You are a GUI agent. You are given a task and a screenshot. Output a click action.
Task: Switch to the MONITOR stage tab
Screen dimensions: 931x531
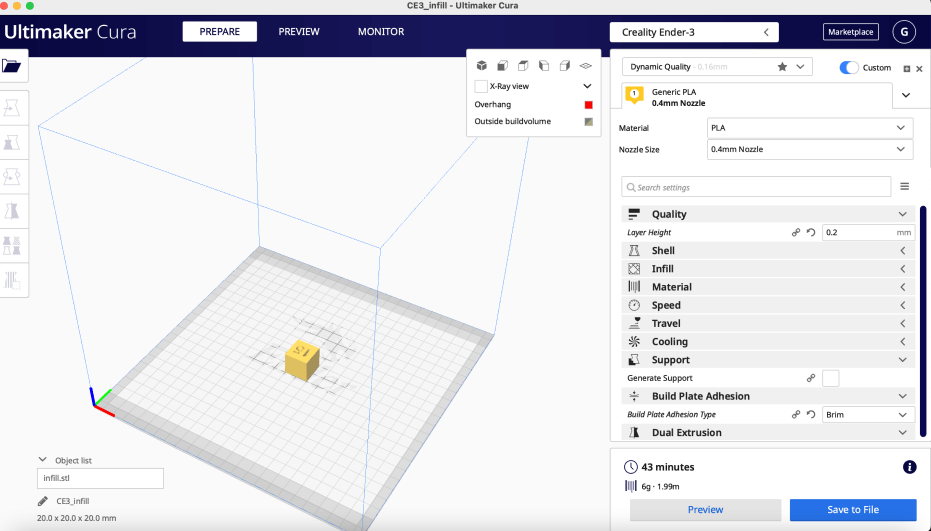coord(381,31)
